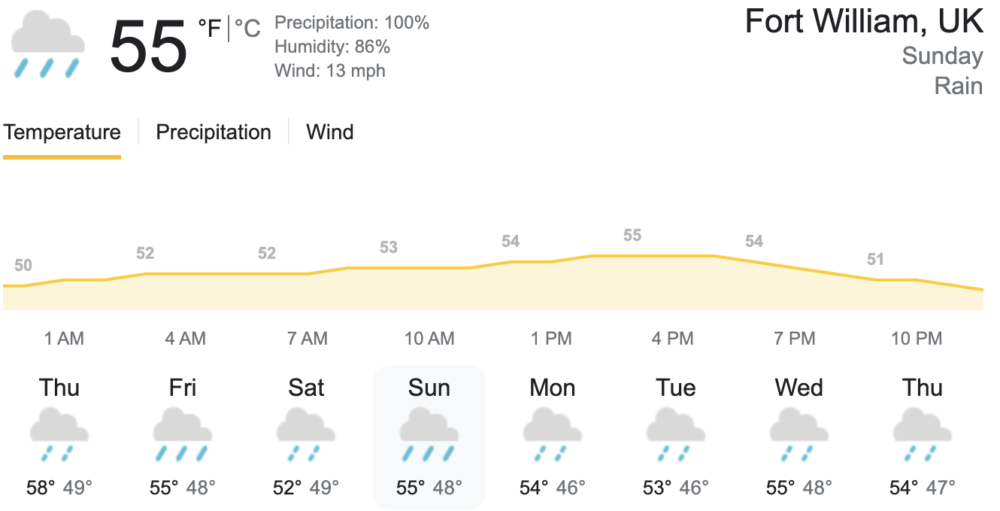Click Tuesday's rain cloud icon
The height and width of the screenshot is (511, 1000).
675,437
